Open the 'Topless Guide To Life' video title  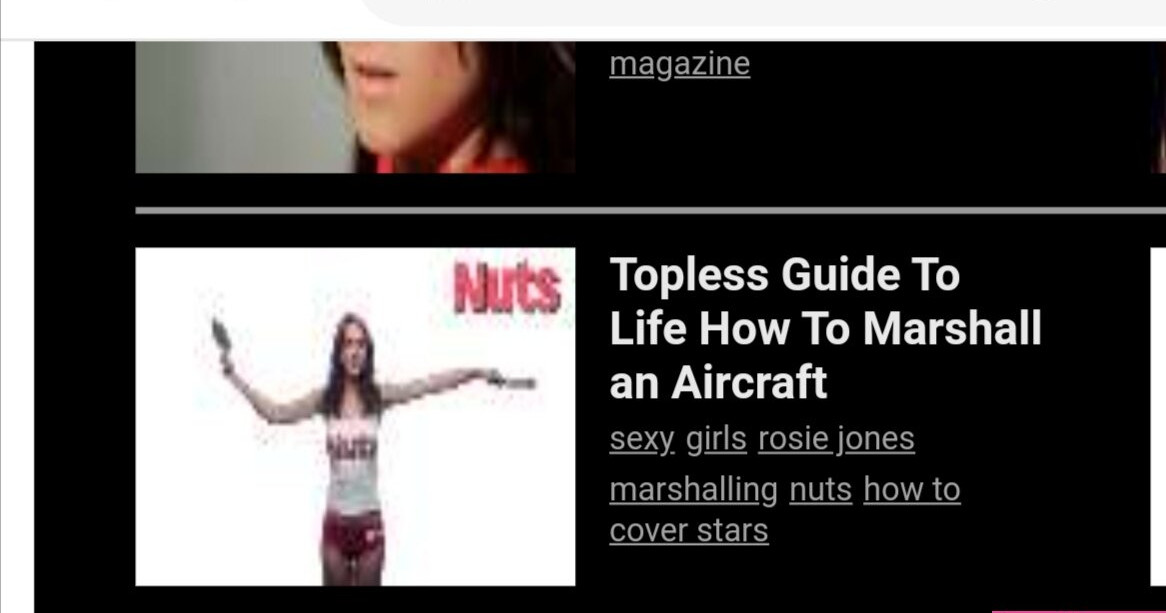825,328
